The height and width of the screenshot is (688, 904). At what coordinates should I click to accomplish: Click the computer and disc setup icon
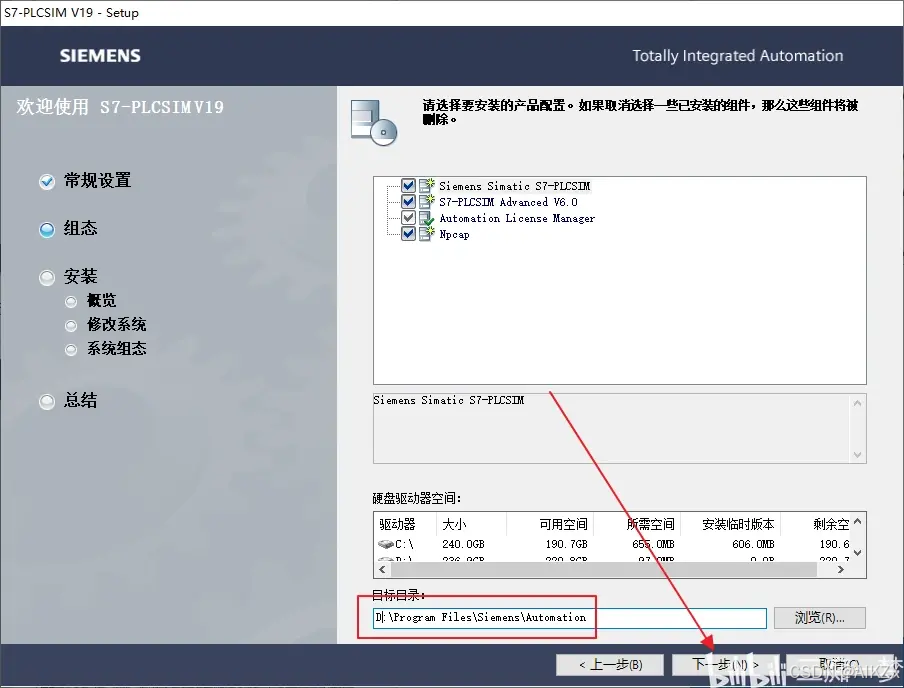(x=374, y=122)
